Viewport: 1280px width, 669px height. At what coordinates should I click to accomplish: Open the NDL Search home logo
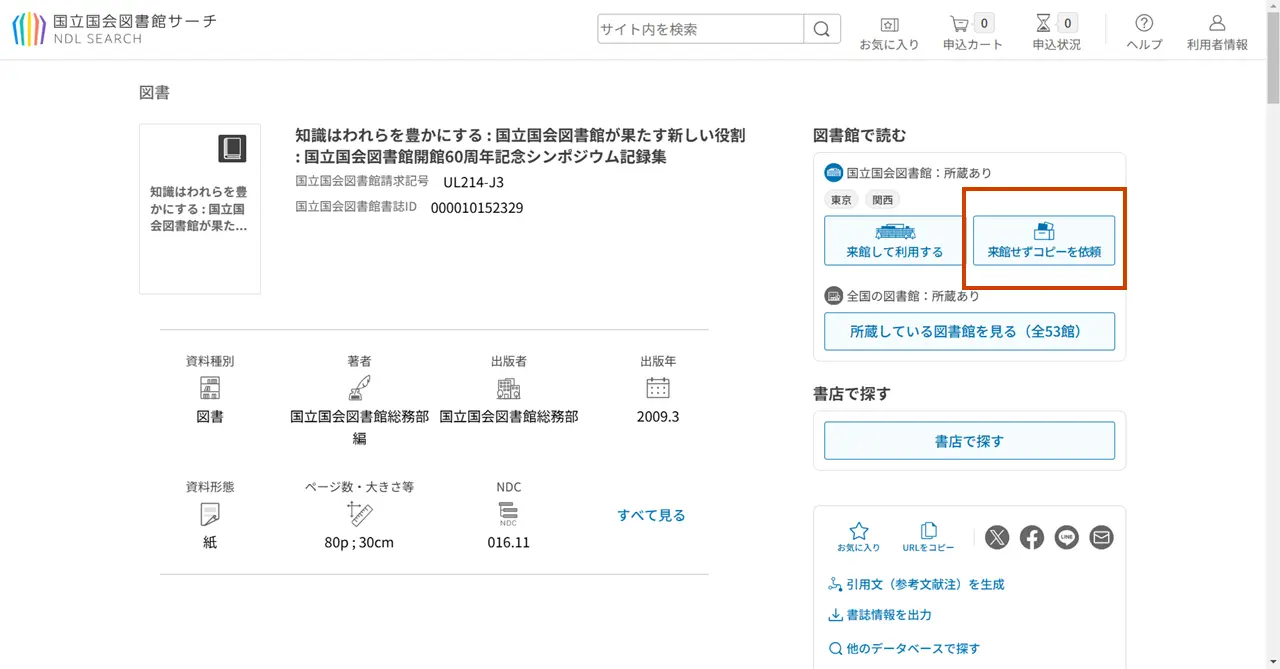[x=114, y=29]
